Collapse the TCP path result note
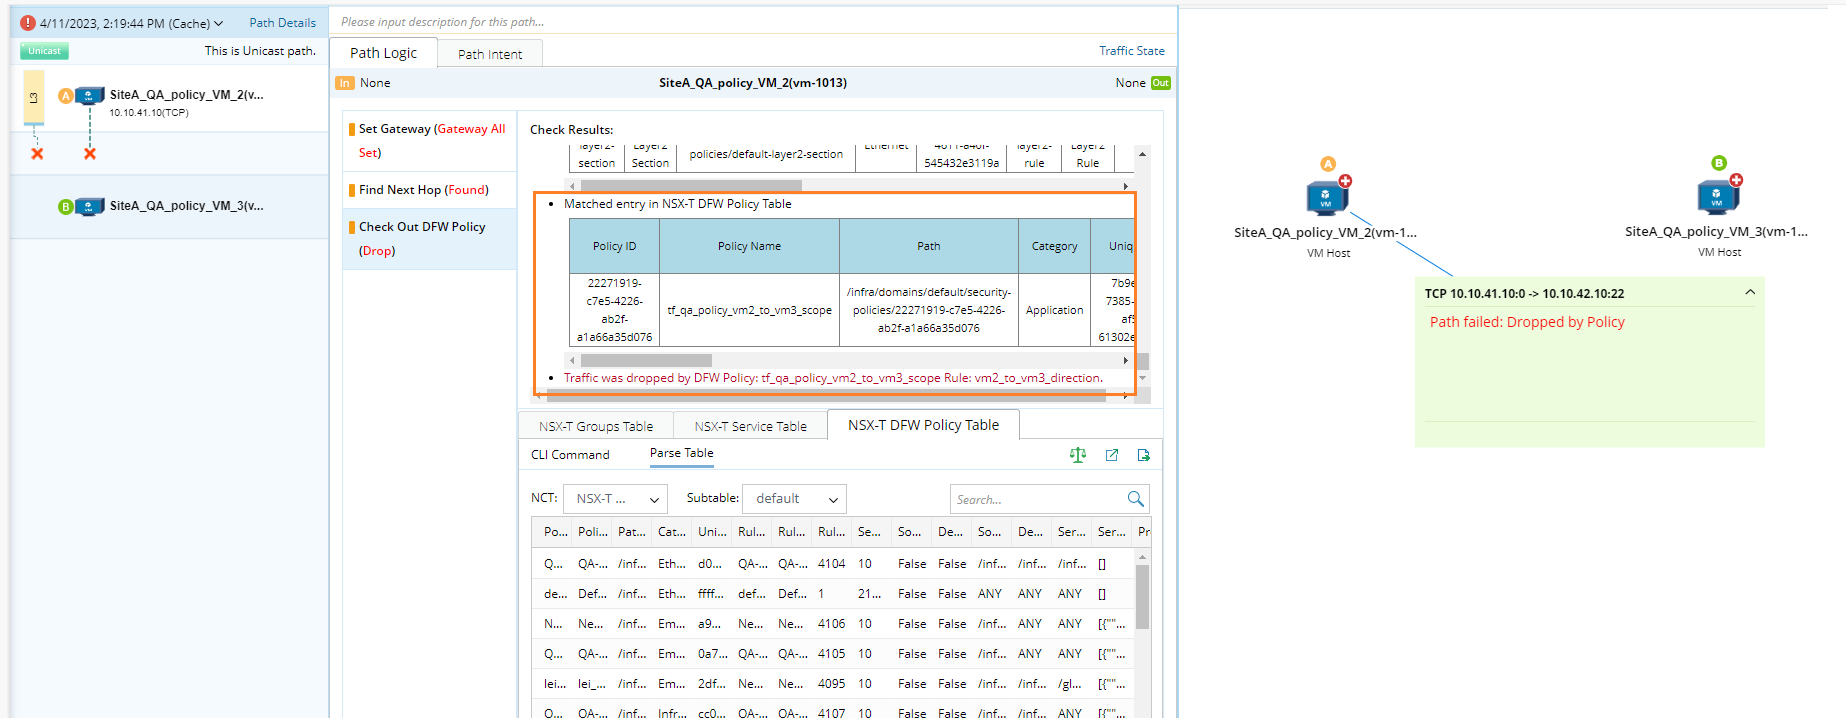 coord(1750,293)
